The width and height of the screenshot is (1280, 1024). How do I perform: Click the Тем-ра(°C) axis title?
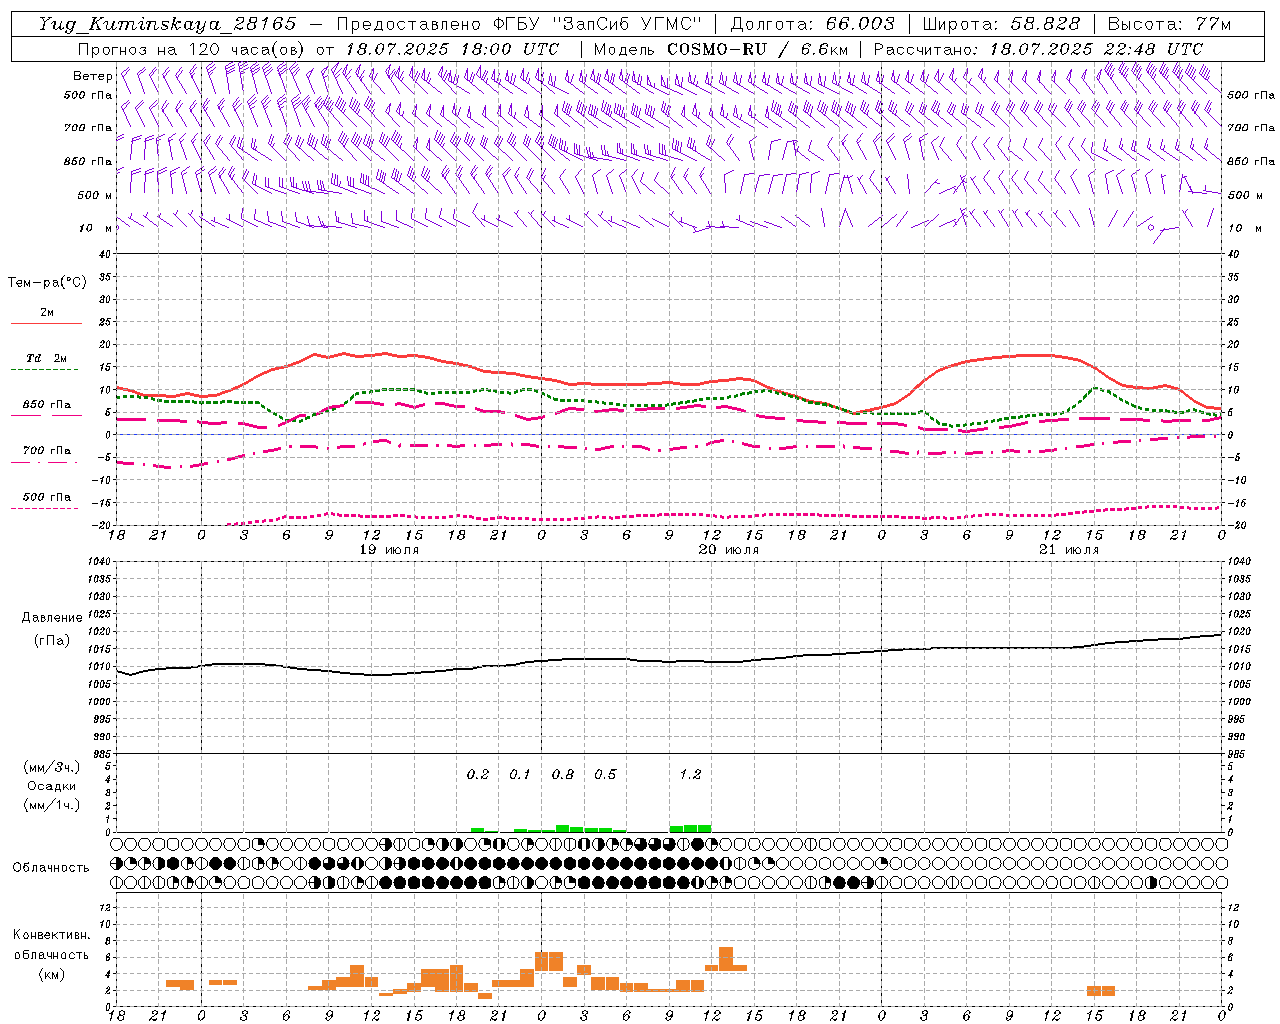coord(47,283)
